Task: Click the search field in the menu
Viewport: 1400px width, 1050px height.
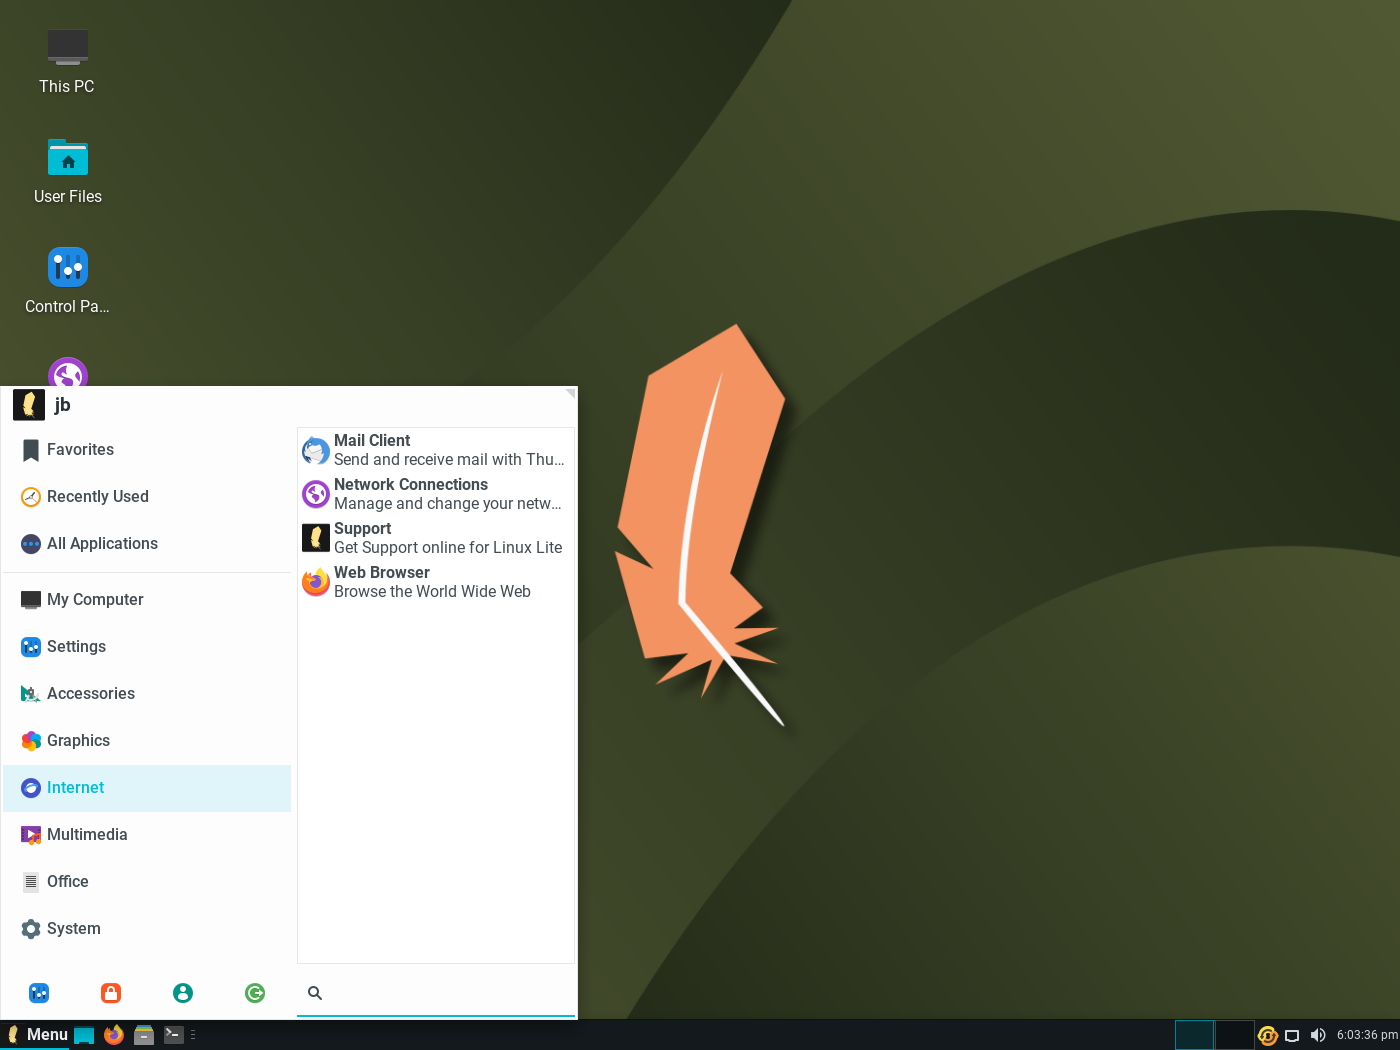Action: [x=436, y=993]
